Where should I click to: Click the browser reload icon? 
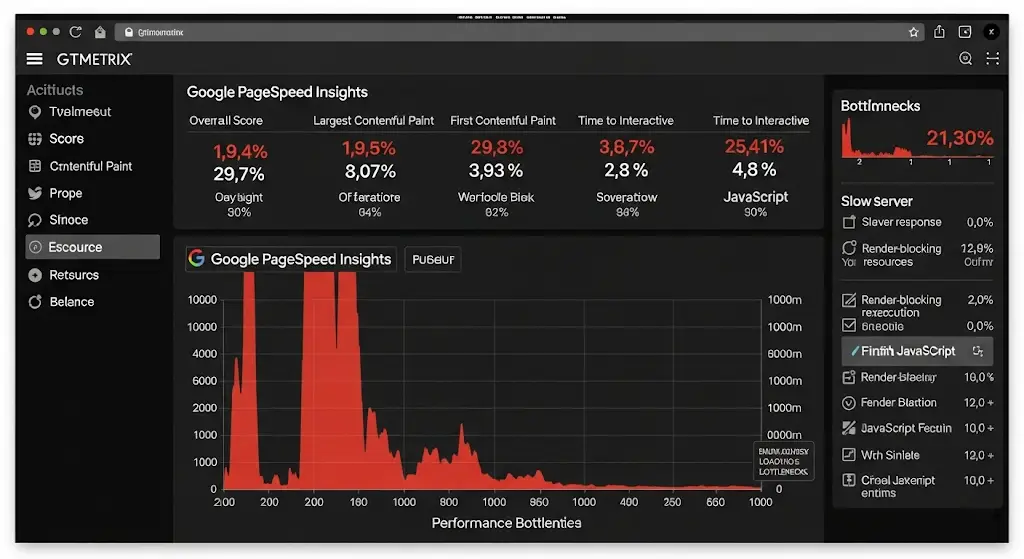click(76, 31)
